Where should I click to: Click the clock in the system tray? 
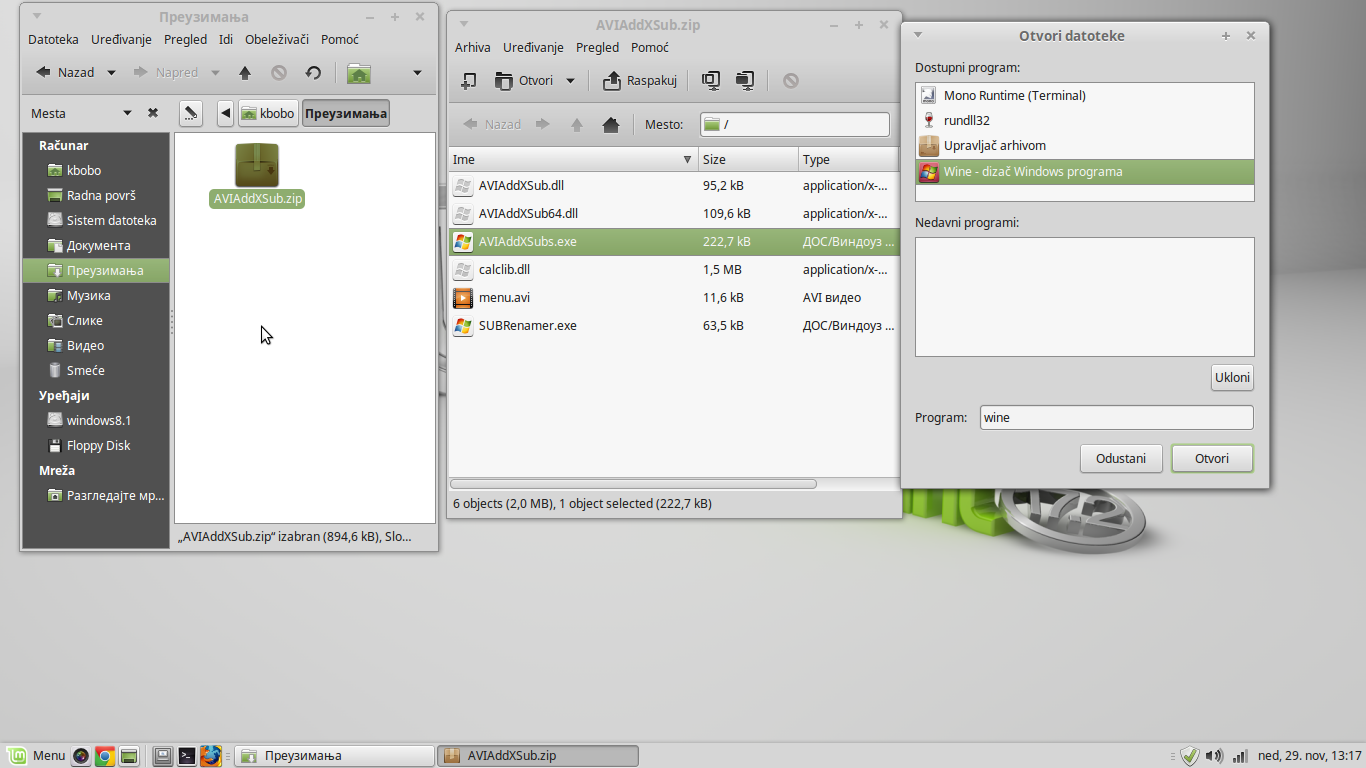coord(1310,756)
